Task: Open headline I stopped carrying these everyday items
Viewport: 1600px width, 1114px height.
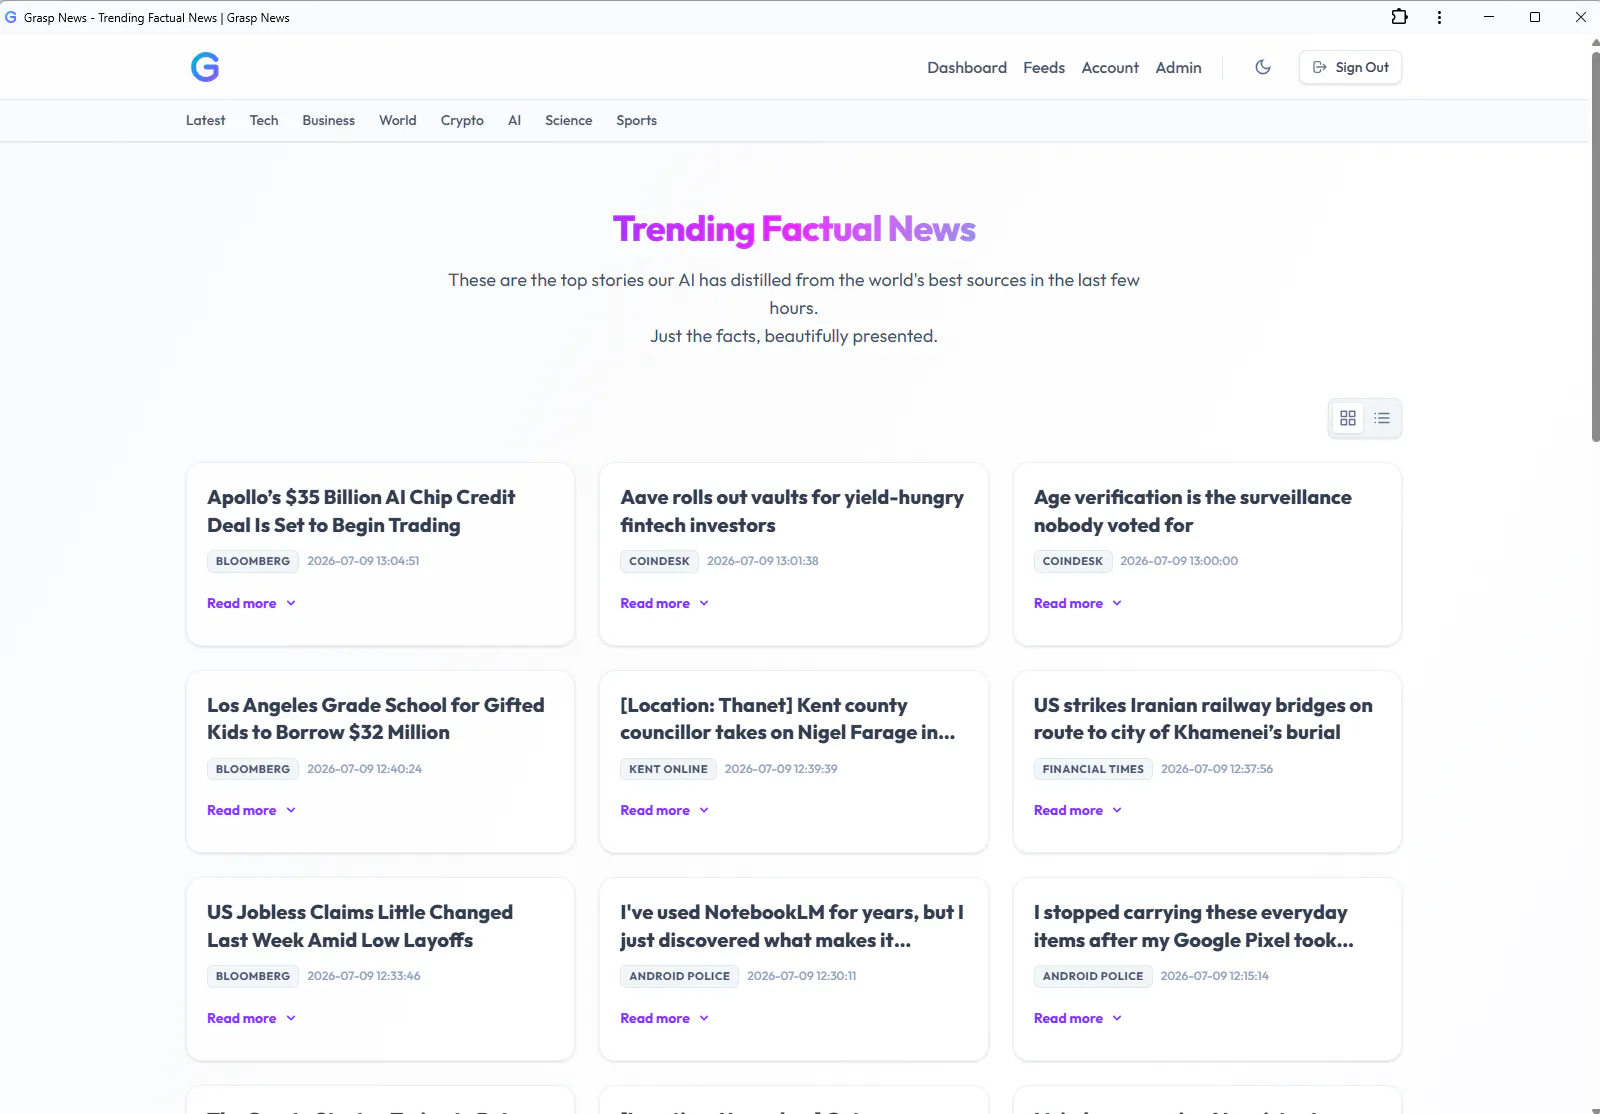Action: coord(1194,926)
